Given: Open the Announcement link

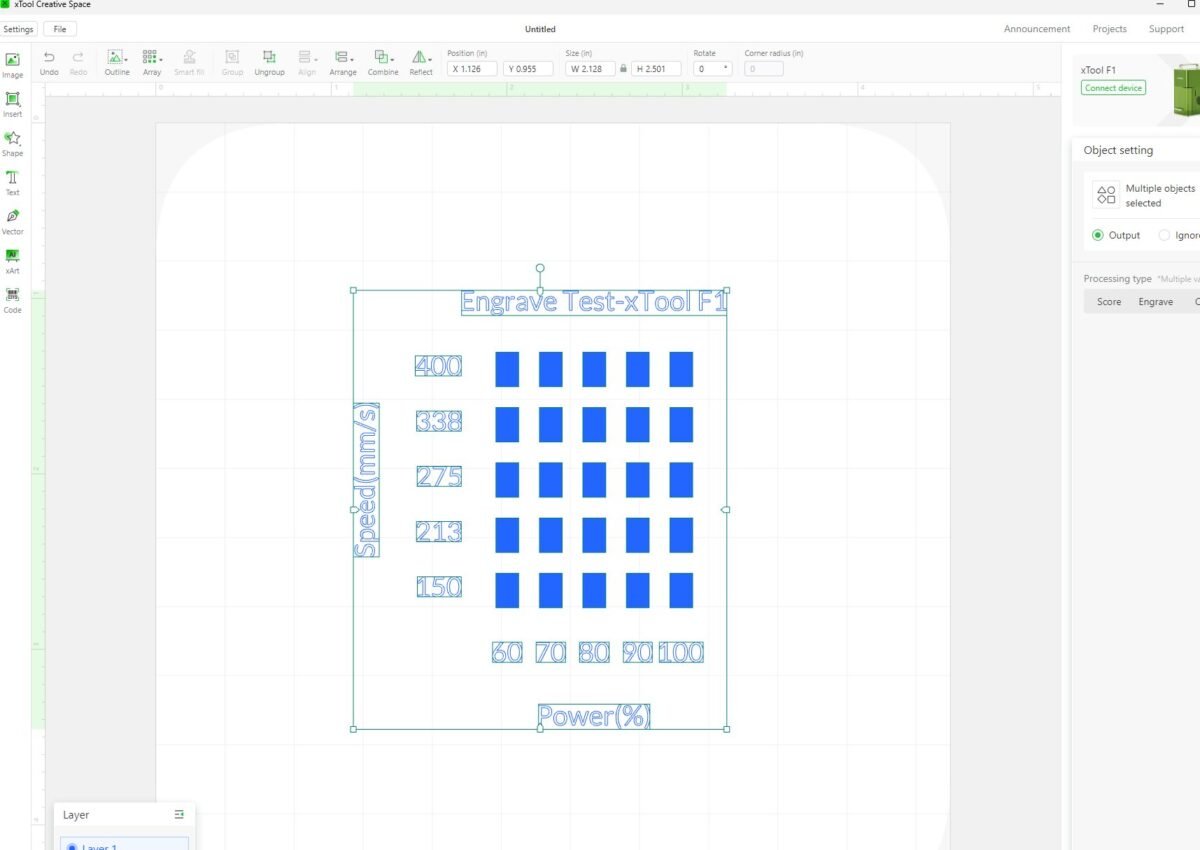Looking at the screenshot, I should (x=1037, y=29).
